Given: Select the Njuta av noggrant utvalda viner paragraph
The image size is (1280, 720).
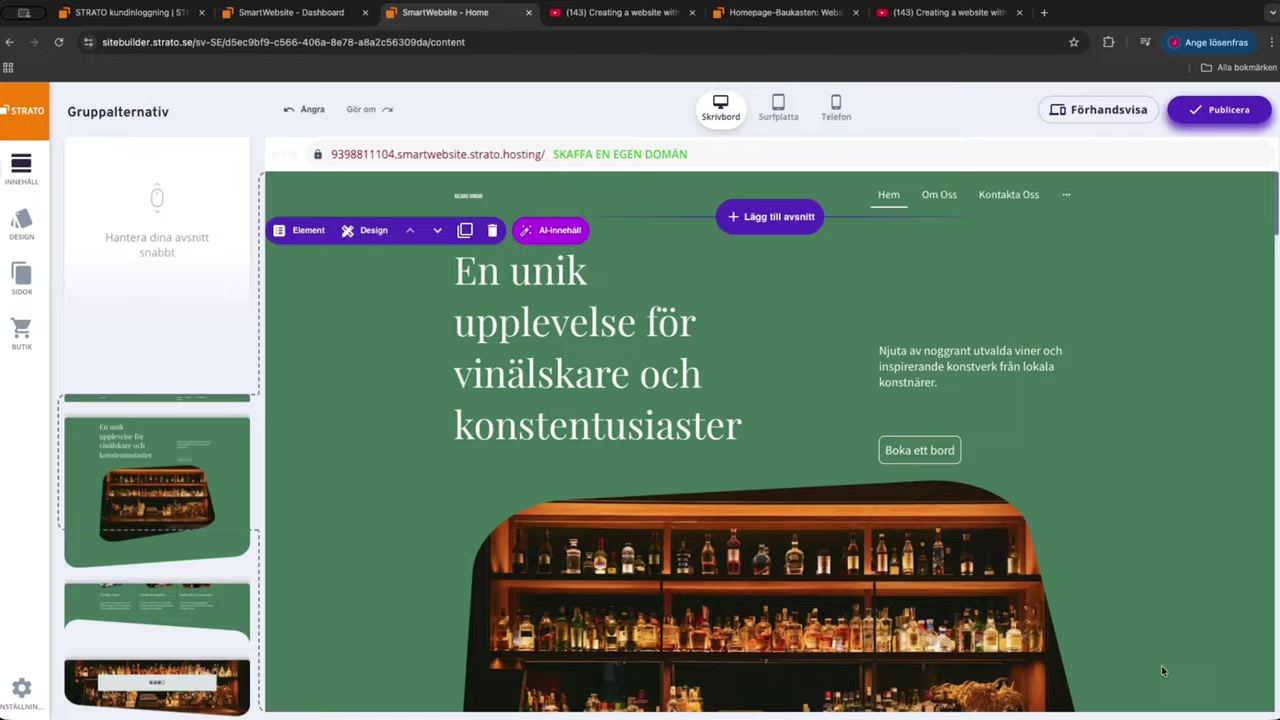Looking at the screenshot, I should (x=971, y=366).
